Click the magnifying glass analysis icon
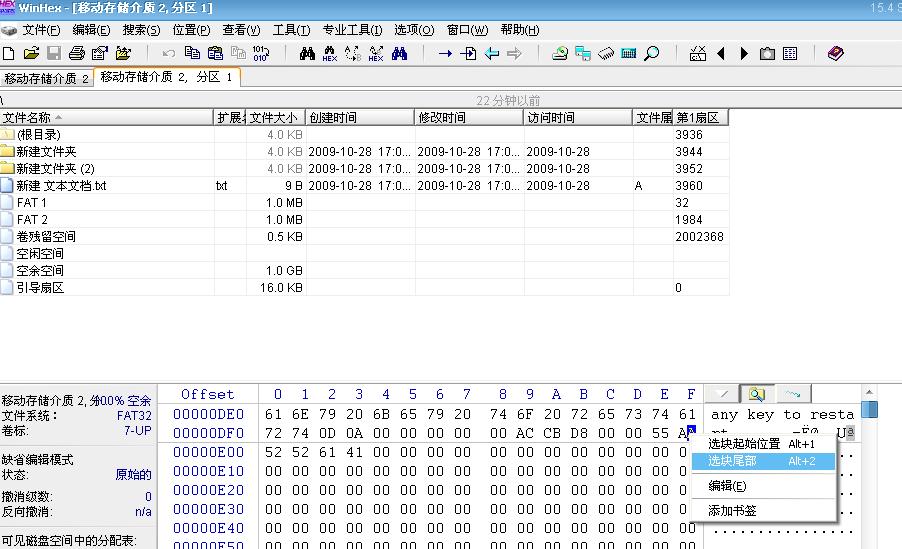902x549 pixels. (652, 54)
